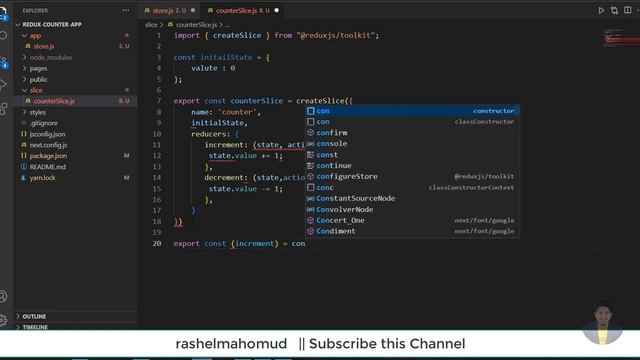Click line number 7 in gutter
Screen dimensions: 640x360
159,101
